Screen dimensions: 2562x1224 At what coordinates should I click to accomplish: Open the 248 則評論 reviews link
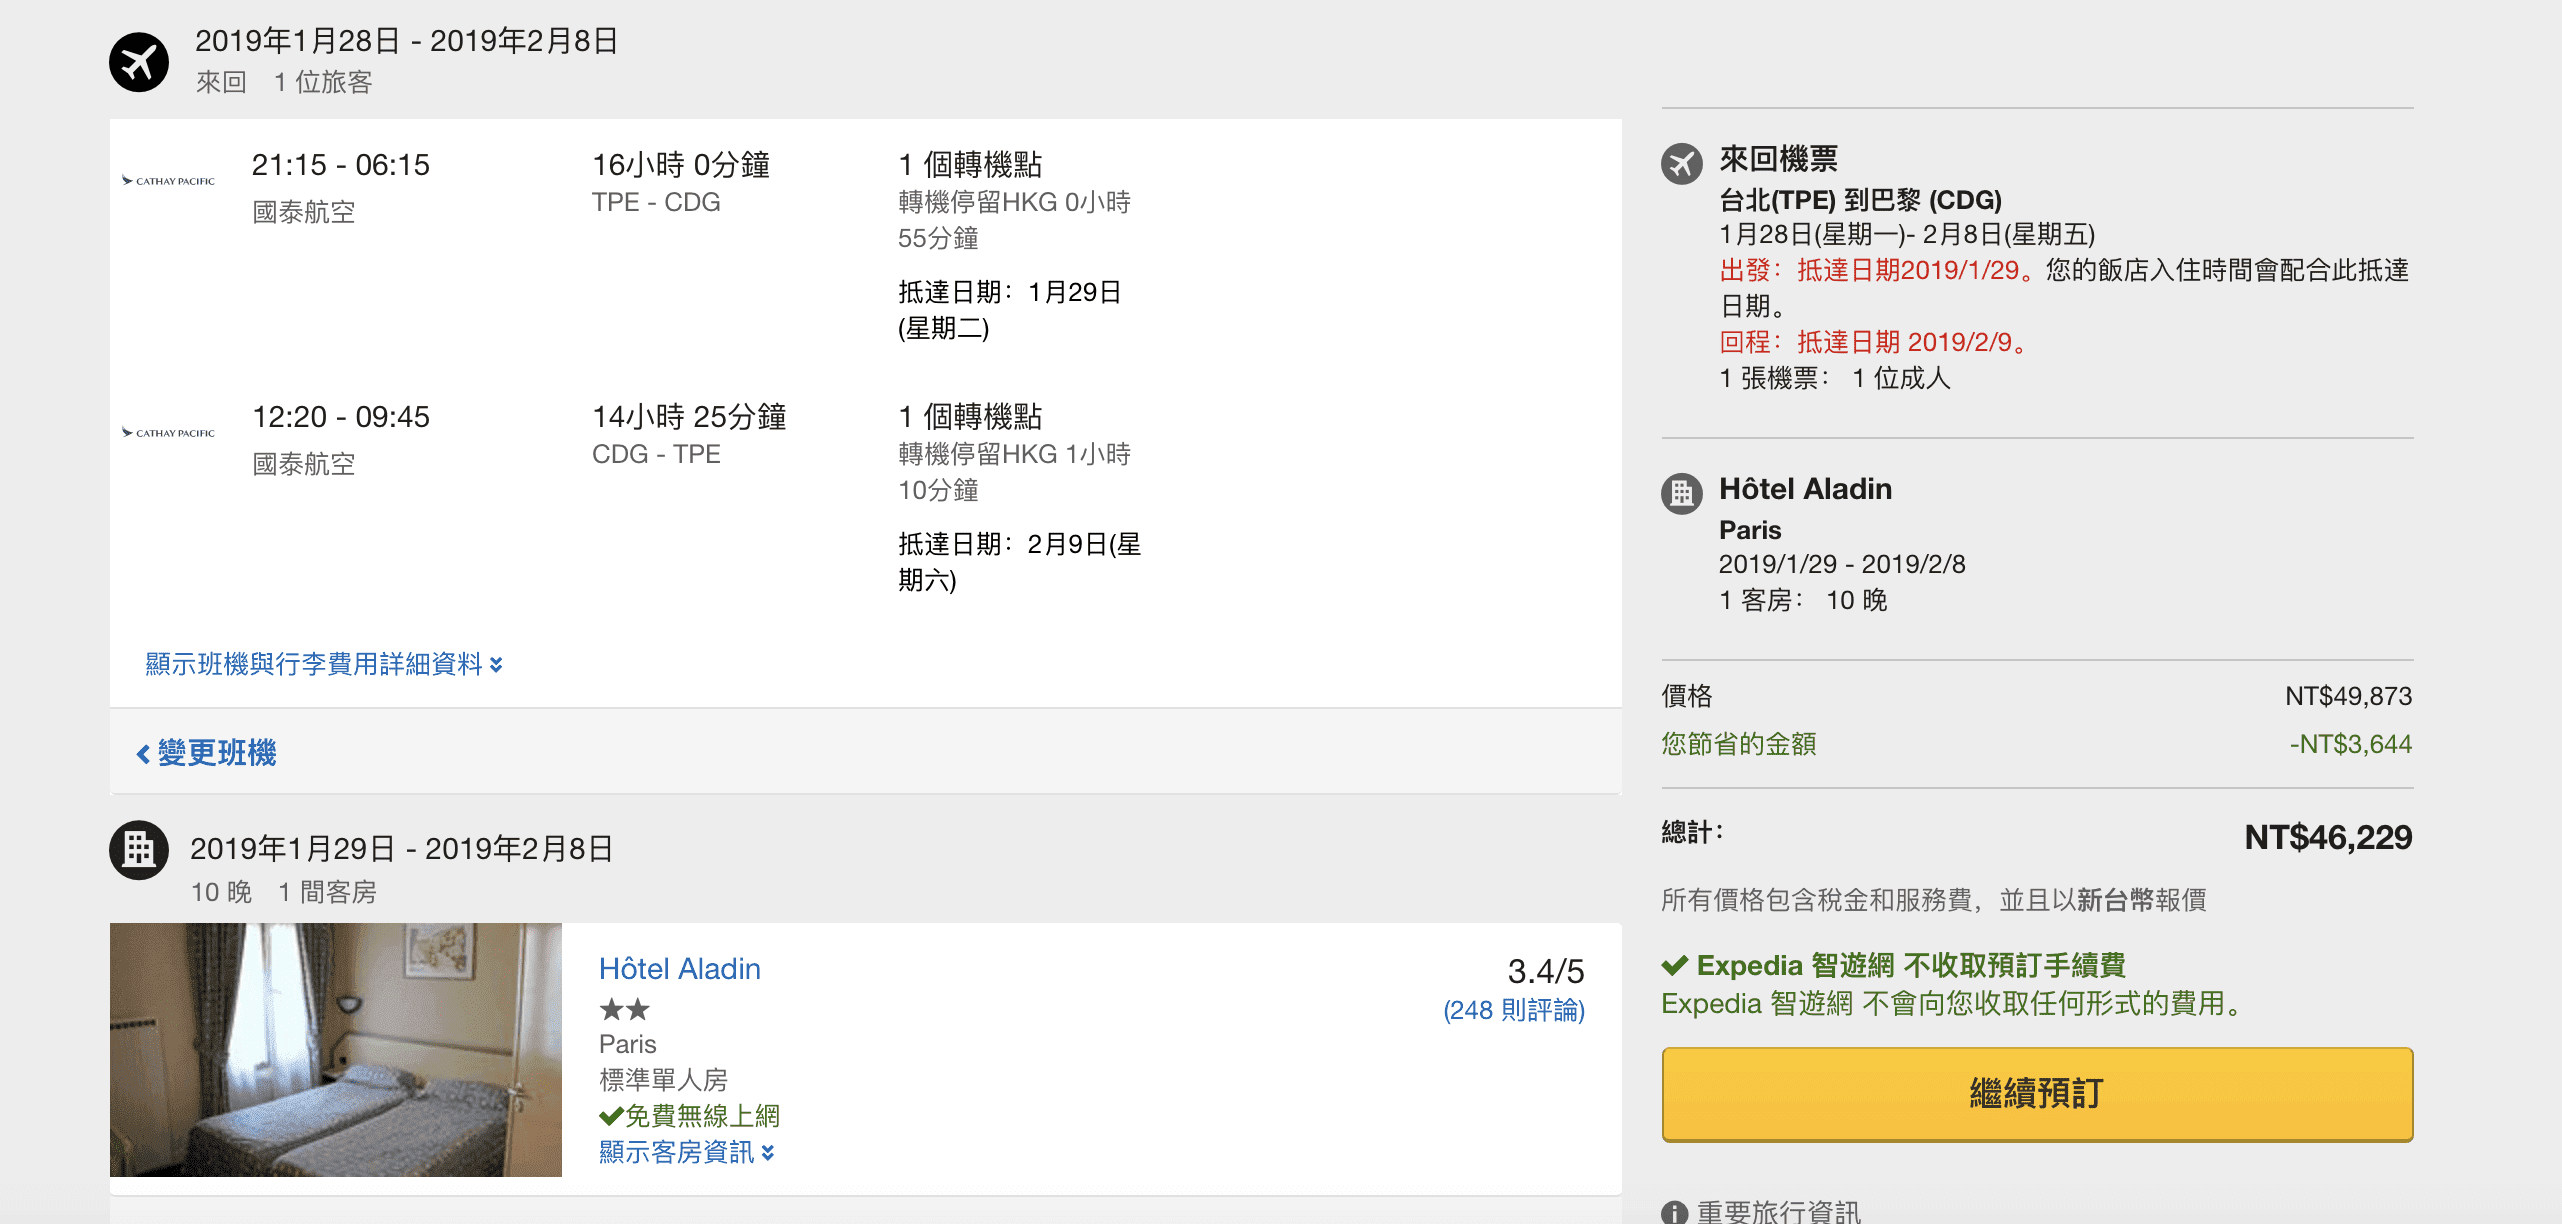coord(1514,1010)
